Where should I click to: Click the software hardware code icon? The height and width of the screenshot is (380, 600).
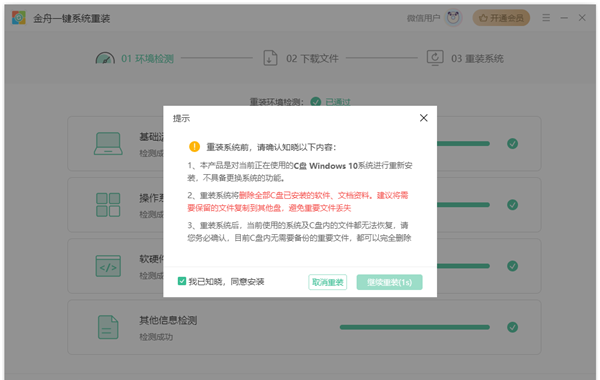coord(108,266)
